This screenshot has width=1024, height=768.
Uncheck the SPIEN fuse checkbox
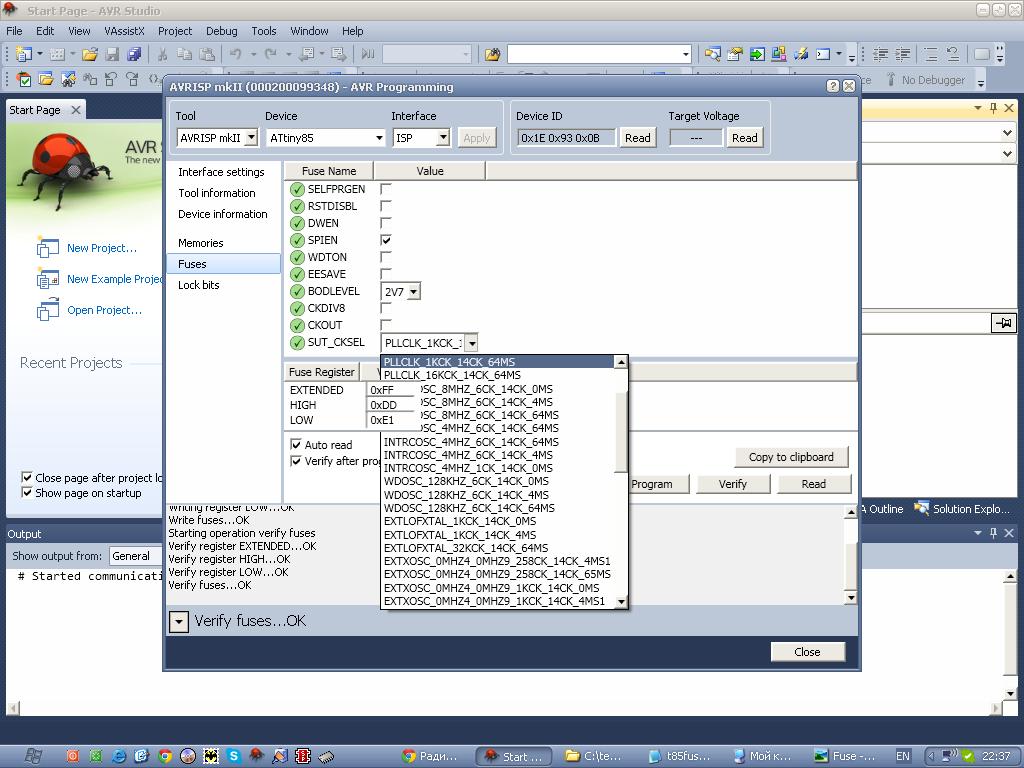(x=386, y=240)
